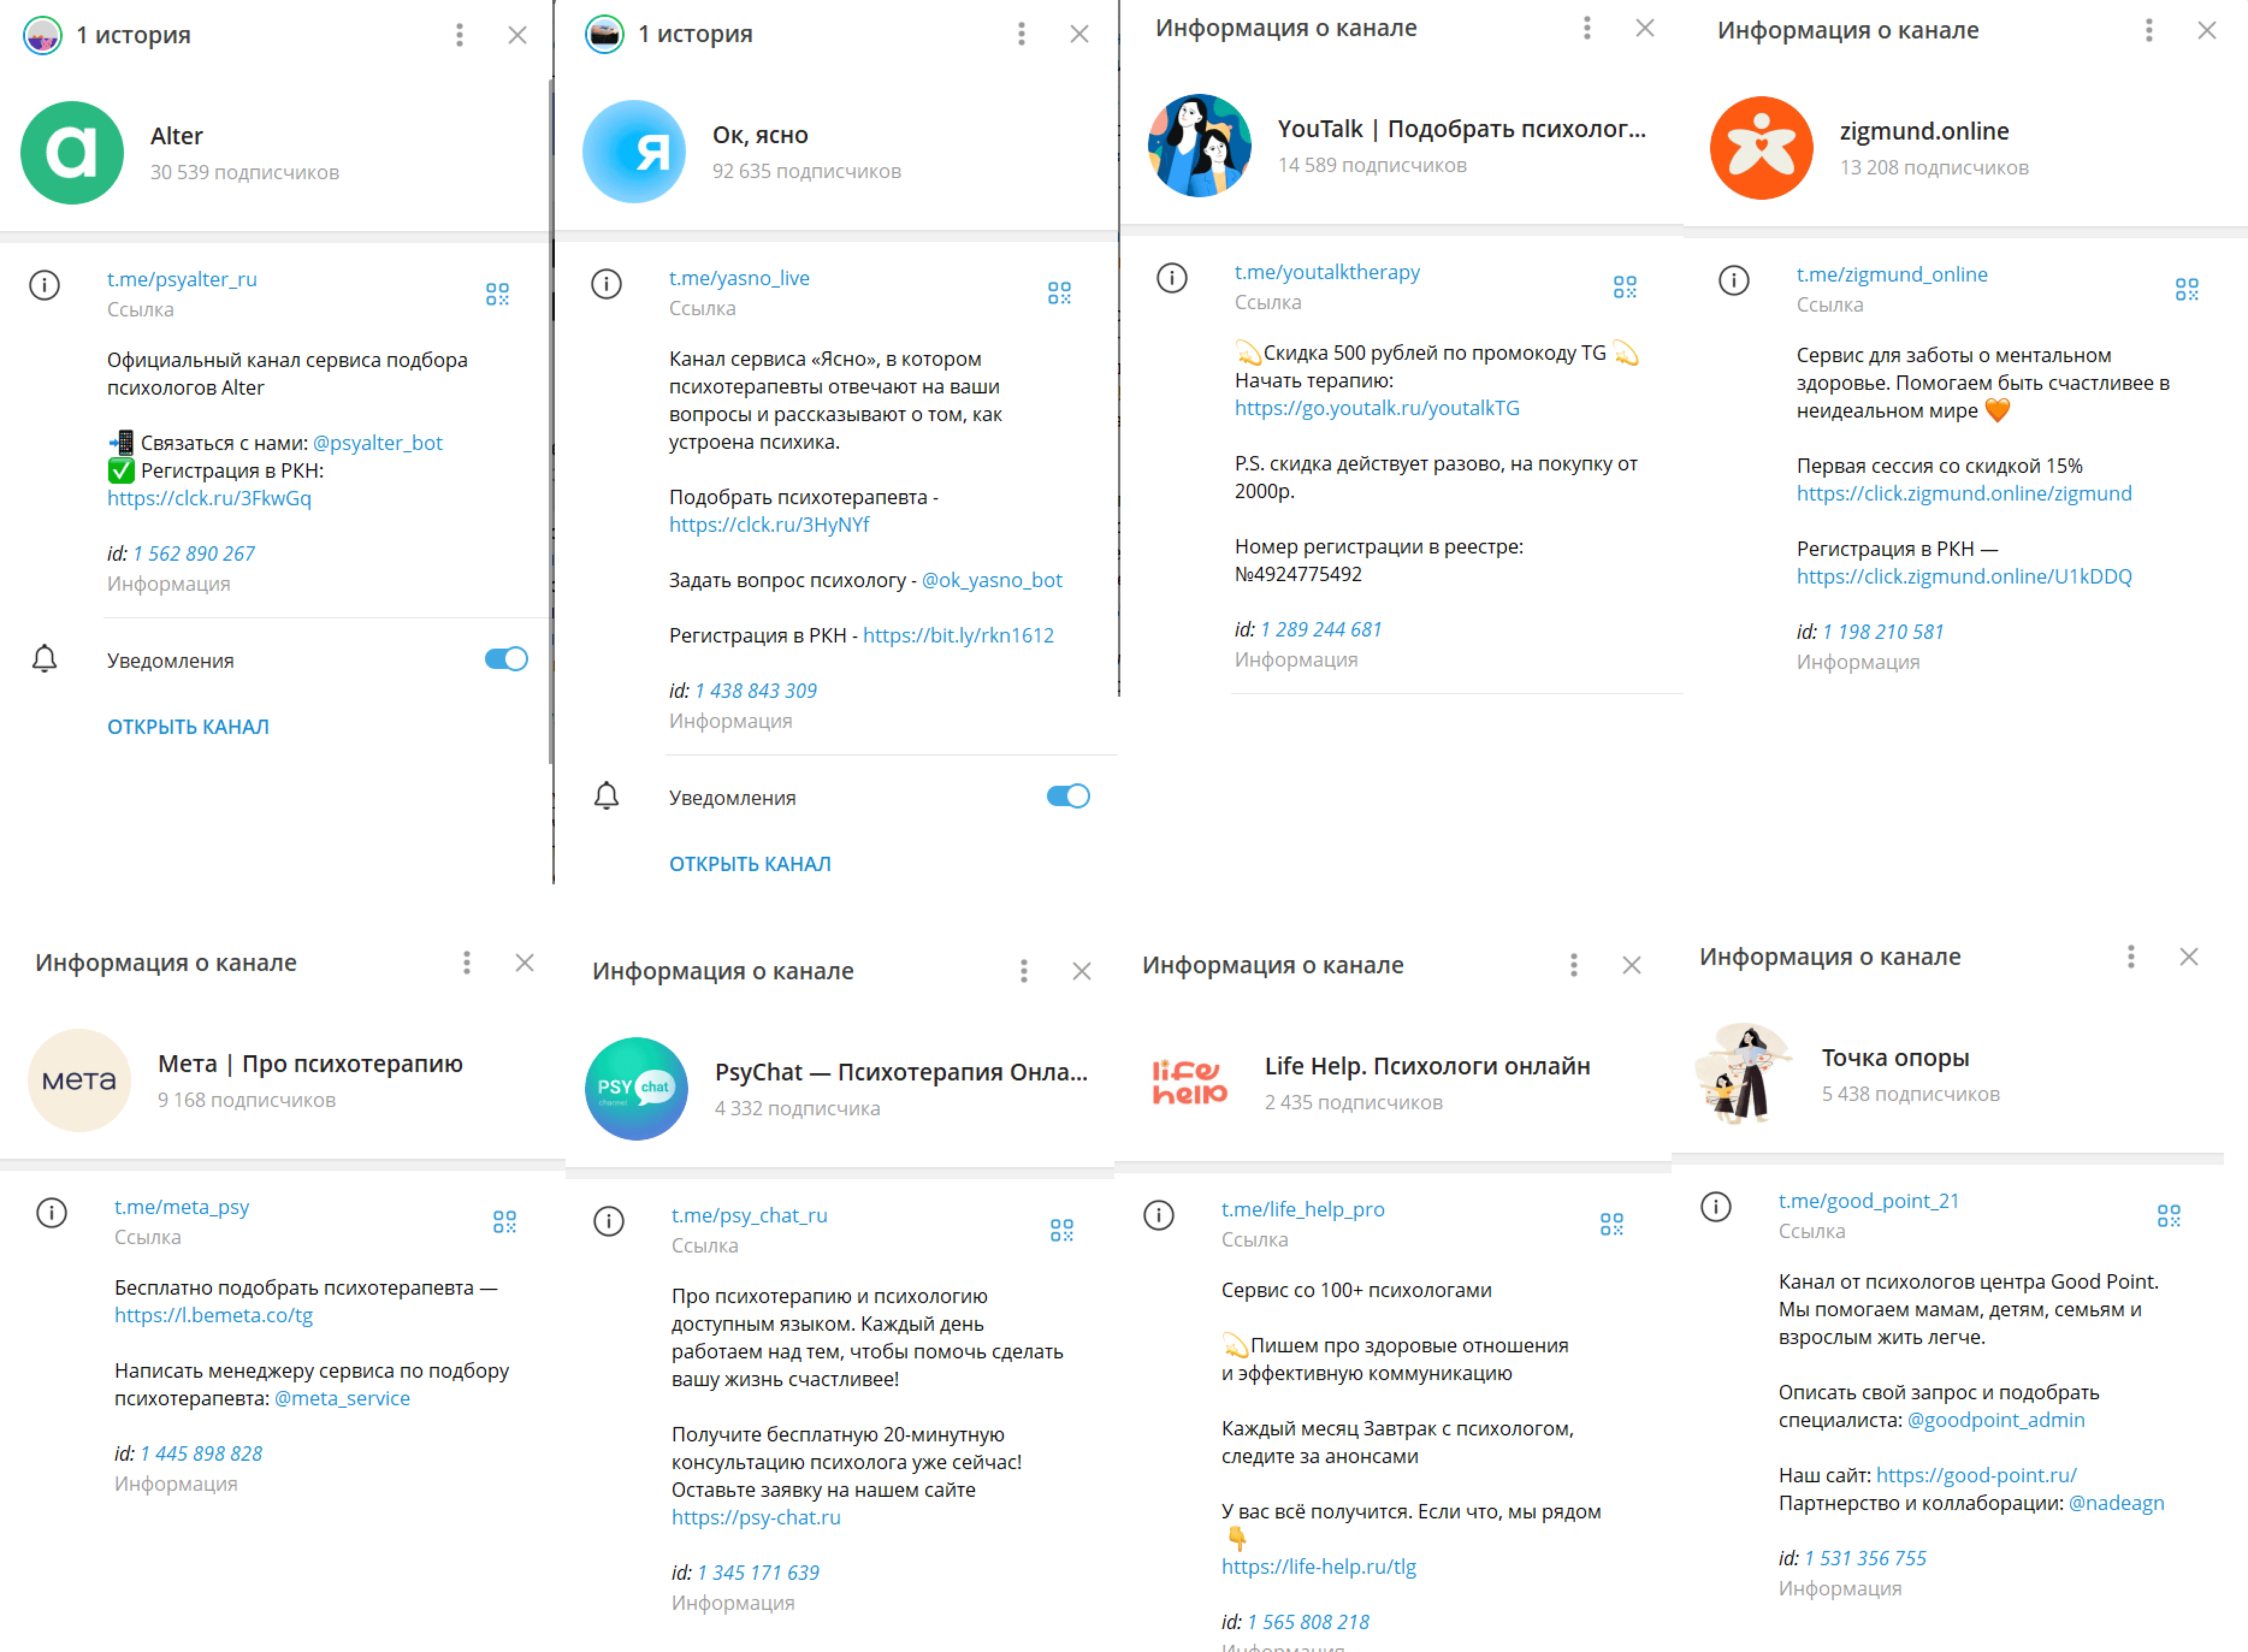Show QR code for youtalktherapy link
The width and height of the screenshot is (2248, 1652).
pos(1625,287)
